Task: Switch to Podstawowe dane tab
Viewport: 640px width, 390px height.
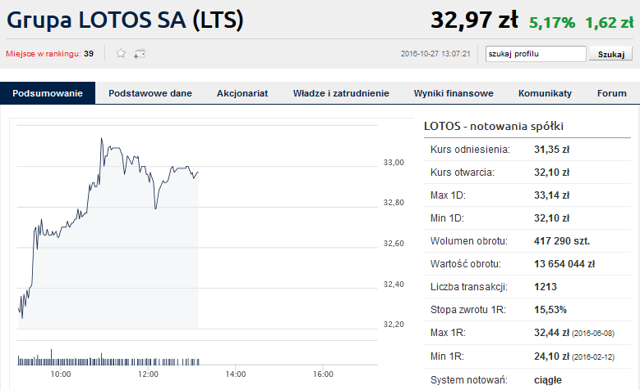Action: [x=150, y=93]
